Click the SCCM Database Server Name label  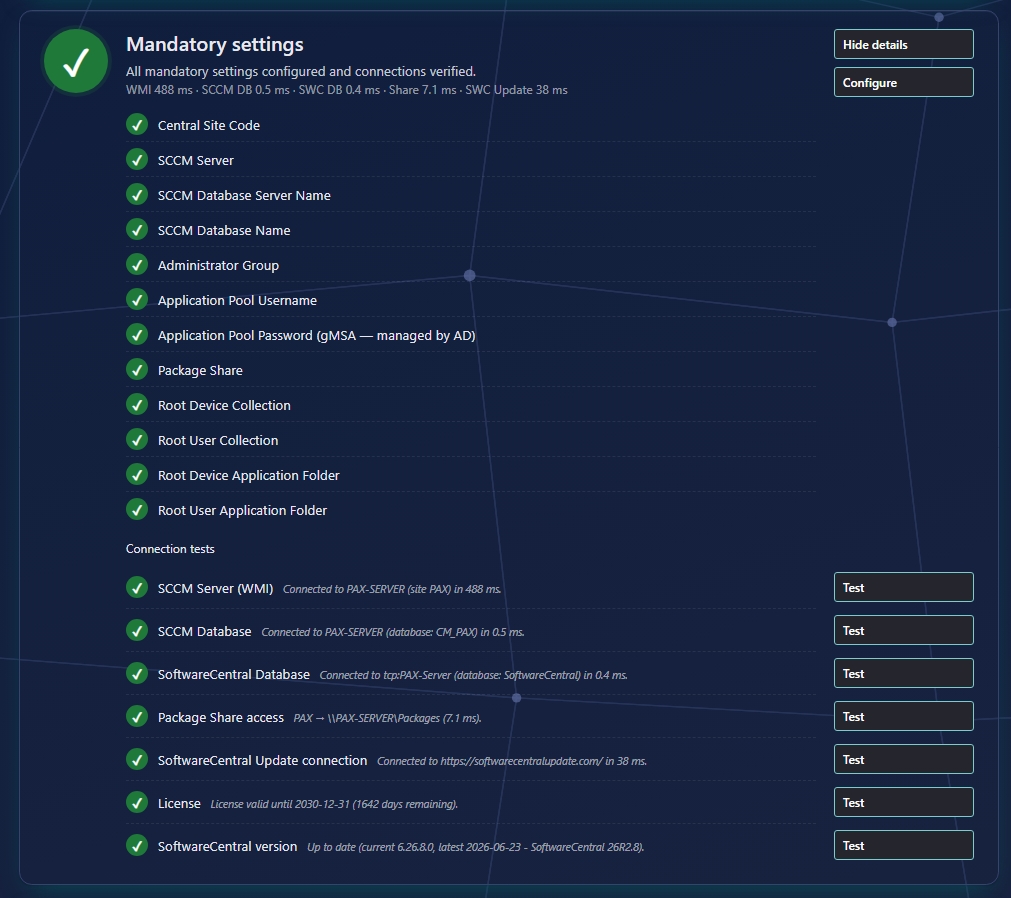(244, 195)
